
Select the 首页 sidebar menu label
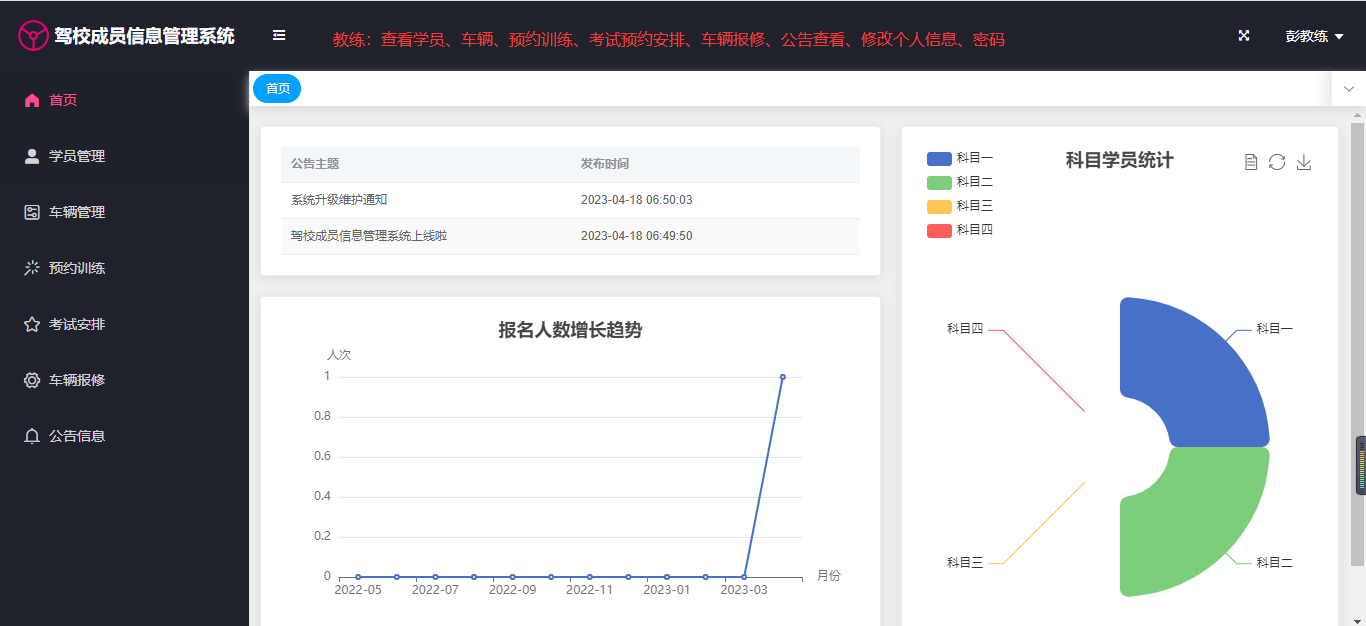coord(63,100)
